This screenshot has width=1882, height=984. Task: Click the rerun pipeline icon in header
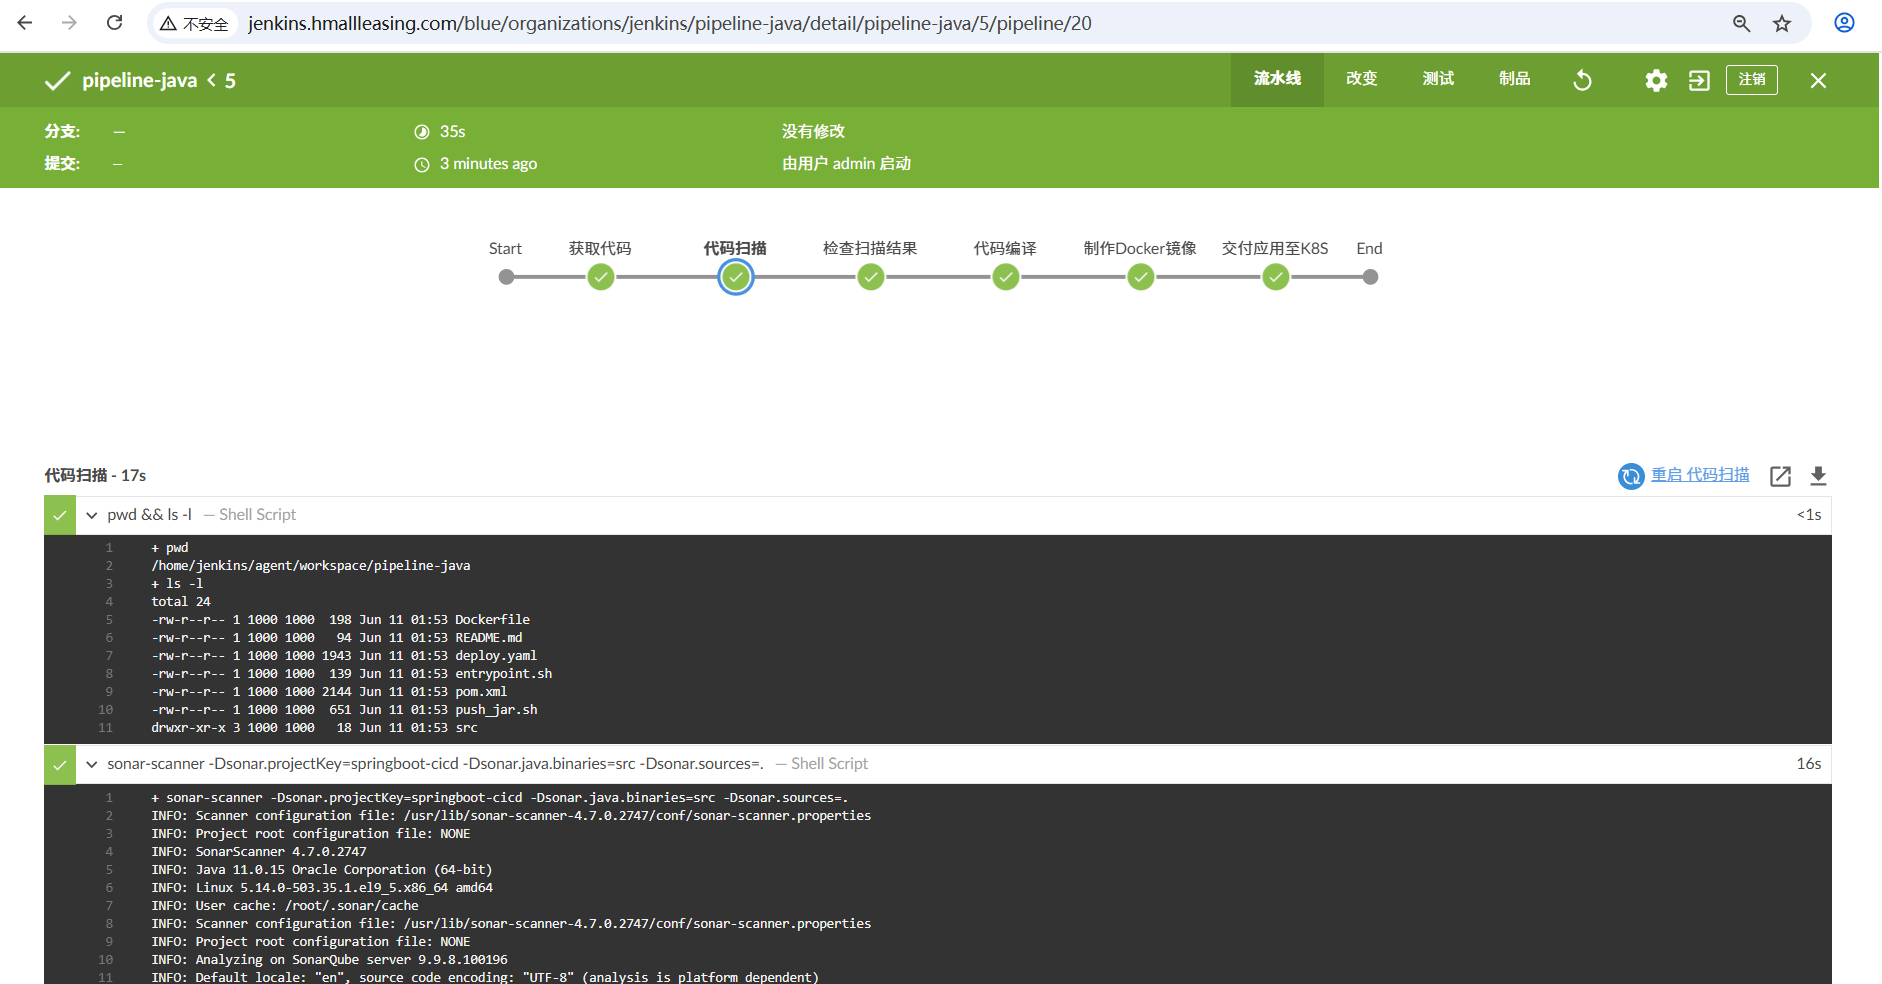tap(1582, 80)
